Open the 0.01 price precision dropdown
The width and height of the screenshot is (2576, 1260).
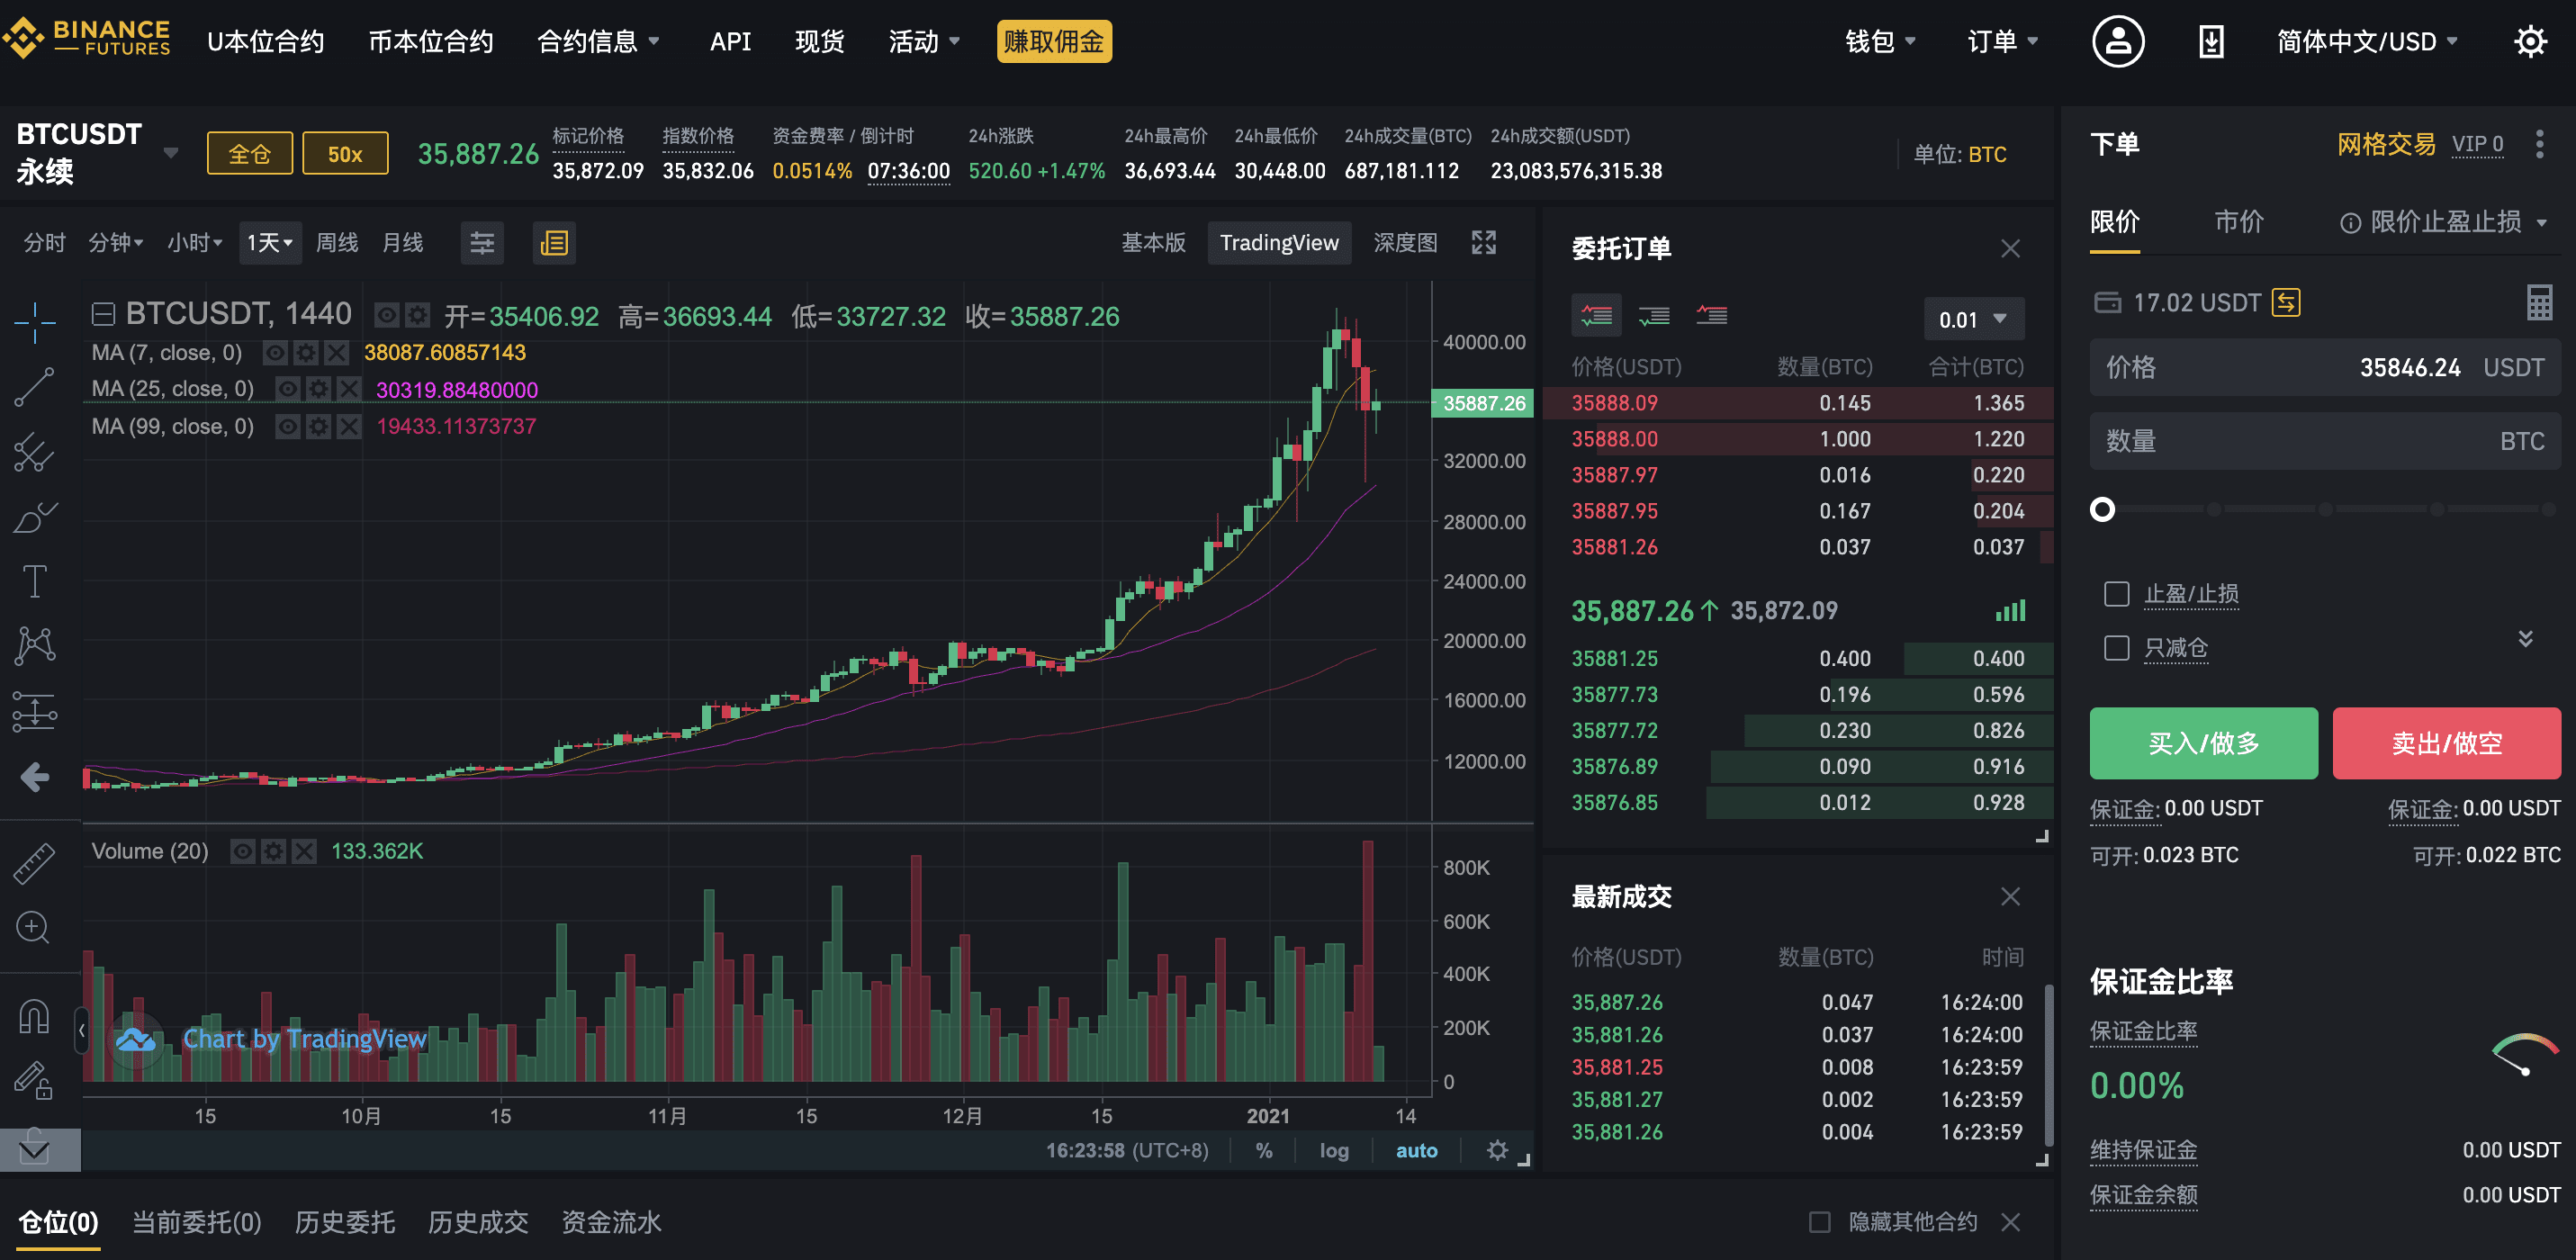point(1973,319)
